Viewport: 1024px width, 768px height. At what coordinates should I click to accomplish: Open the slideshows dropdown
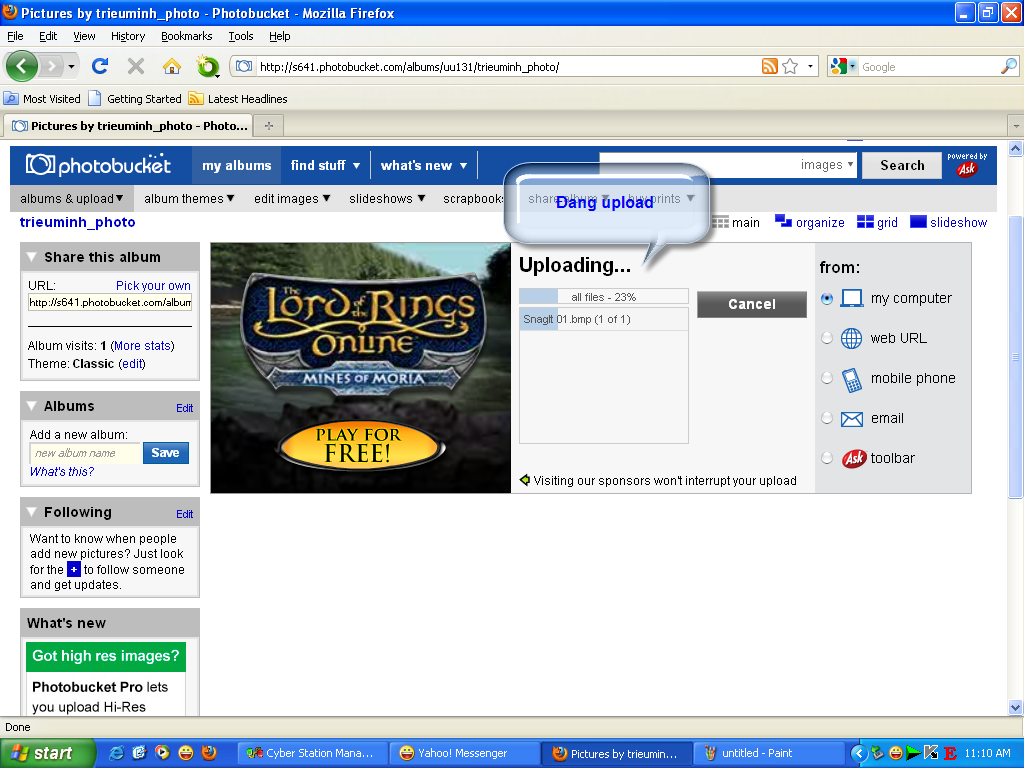pyautogui.click(x=387, y=199)
